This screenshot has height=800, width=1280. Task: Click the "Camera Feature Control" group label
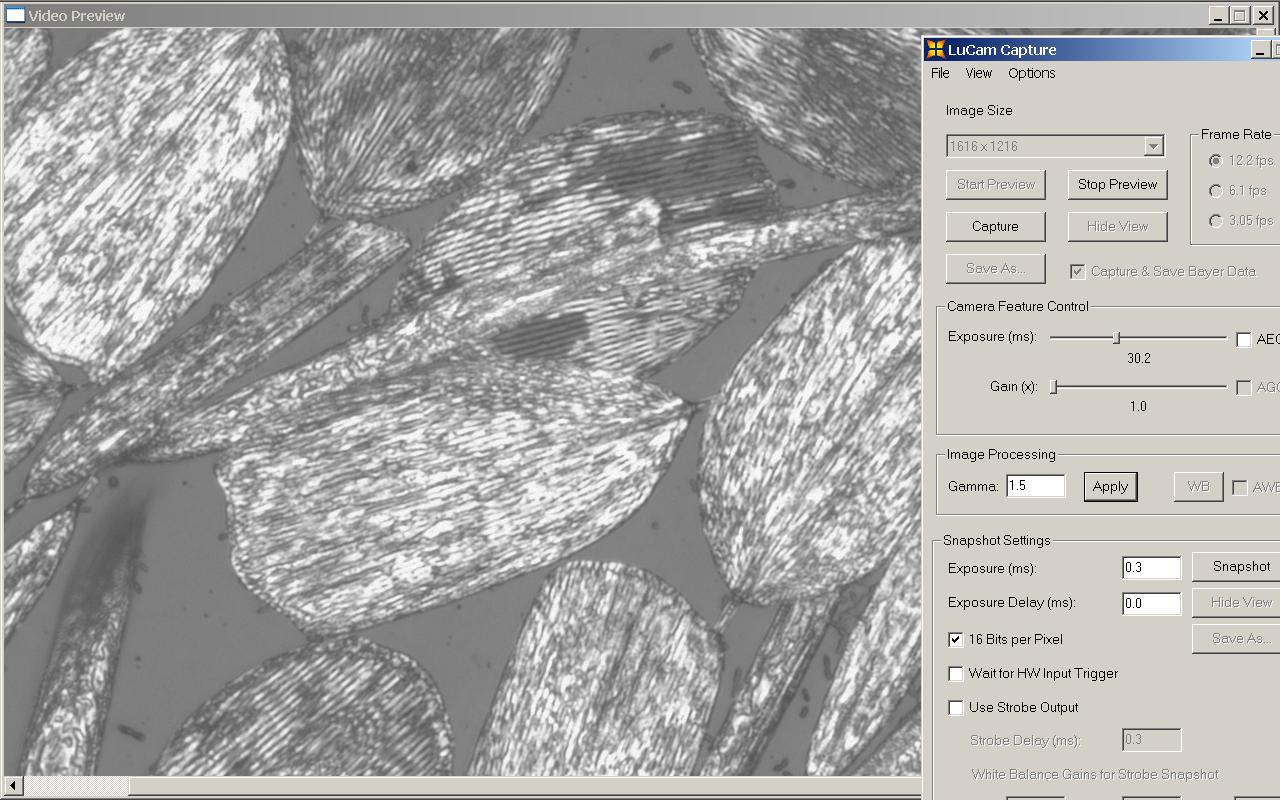tap(1018, 306)
